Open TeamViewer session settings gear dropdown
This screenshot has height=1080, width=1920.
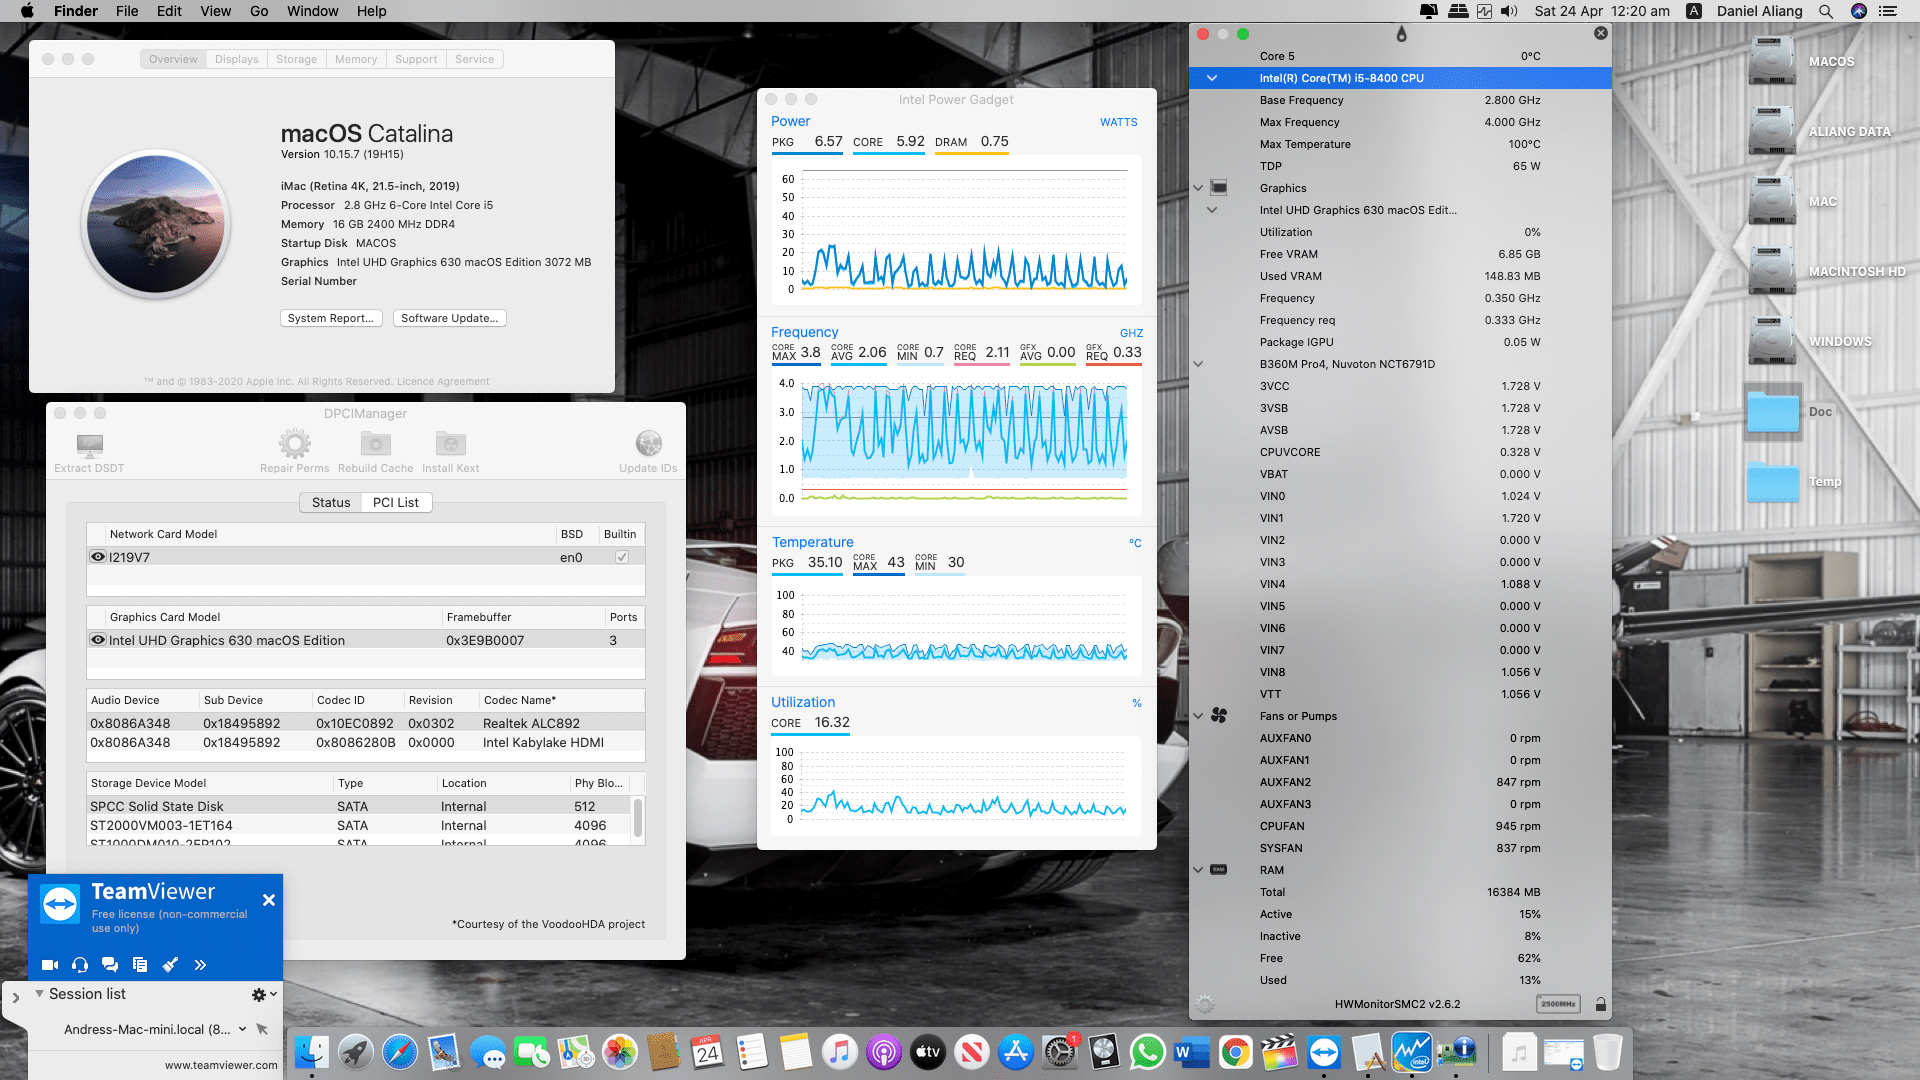coord(264,994)
